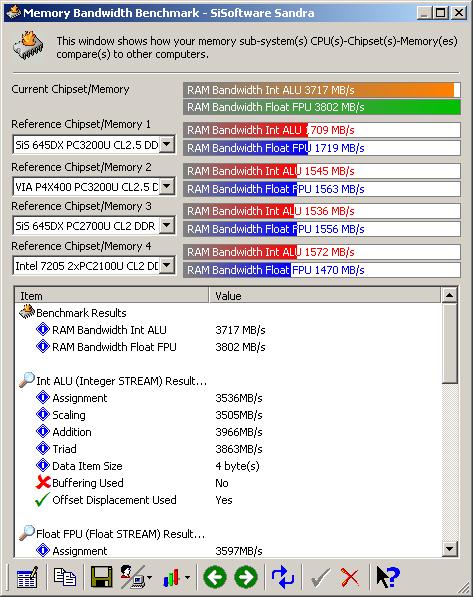Click the Copy documents toolbar icon
Screen dimensions: 473x597
click(x=64, y=577)
